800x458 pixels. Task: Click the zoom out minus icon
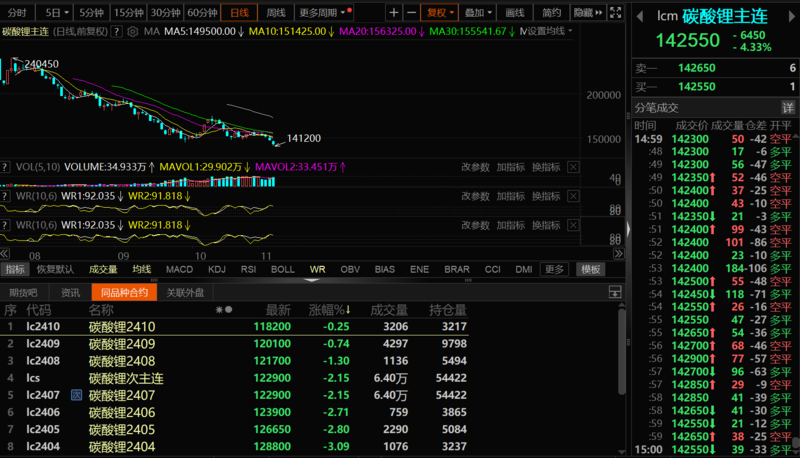[414, 13]
